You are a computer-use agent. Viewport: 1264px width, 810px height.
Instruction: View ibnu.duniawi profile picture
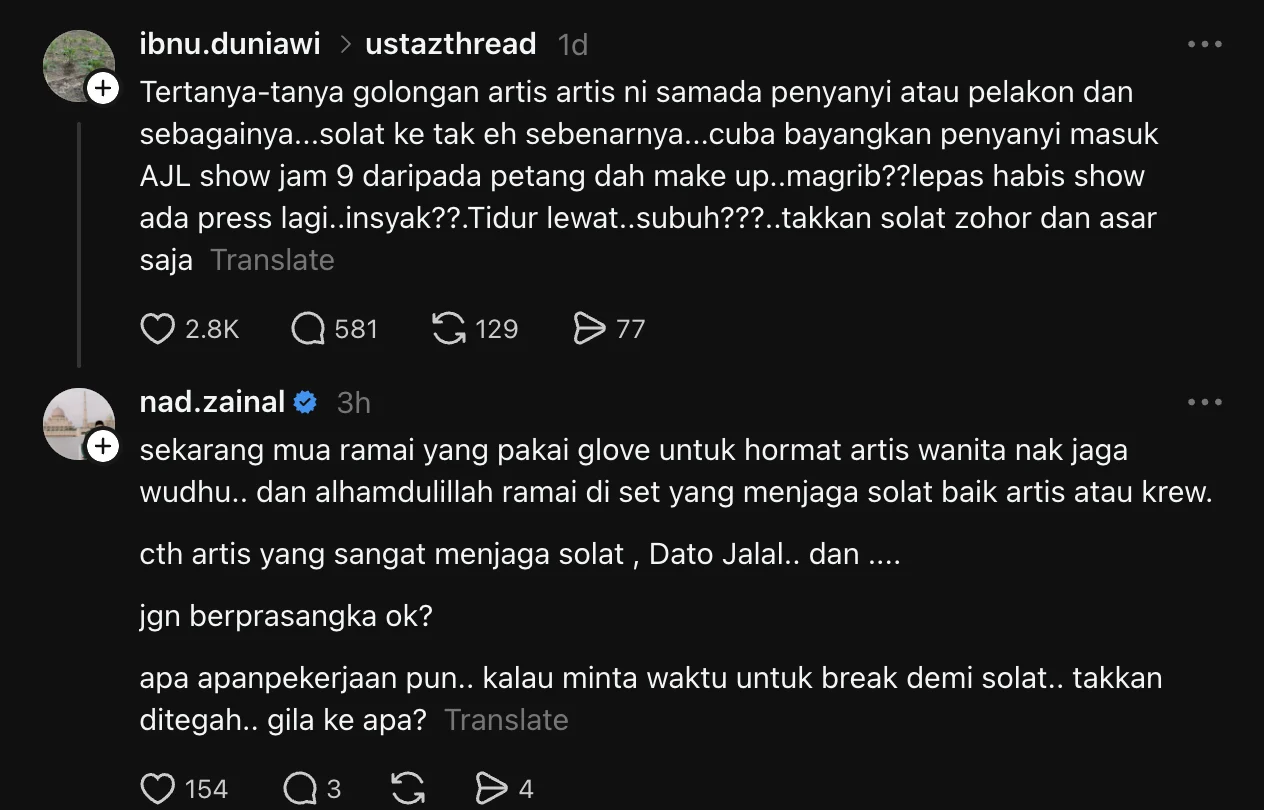click(x=76, y=64)
